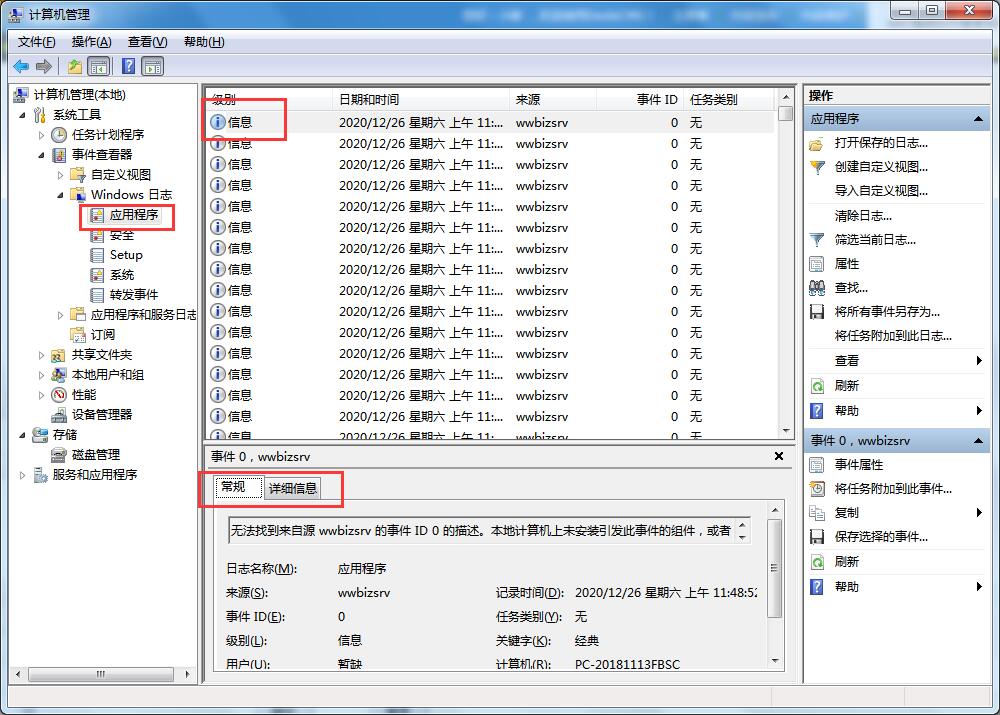
Task: Select 服务和应用程序 in tree
Action: coord(95,475)
